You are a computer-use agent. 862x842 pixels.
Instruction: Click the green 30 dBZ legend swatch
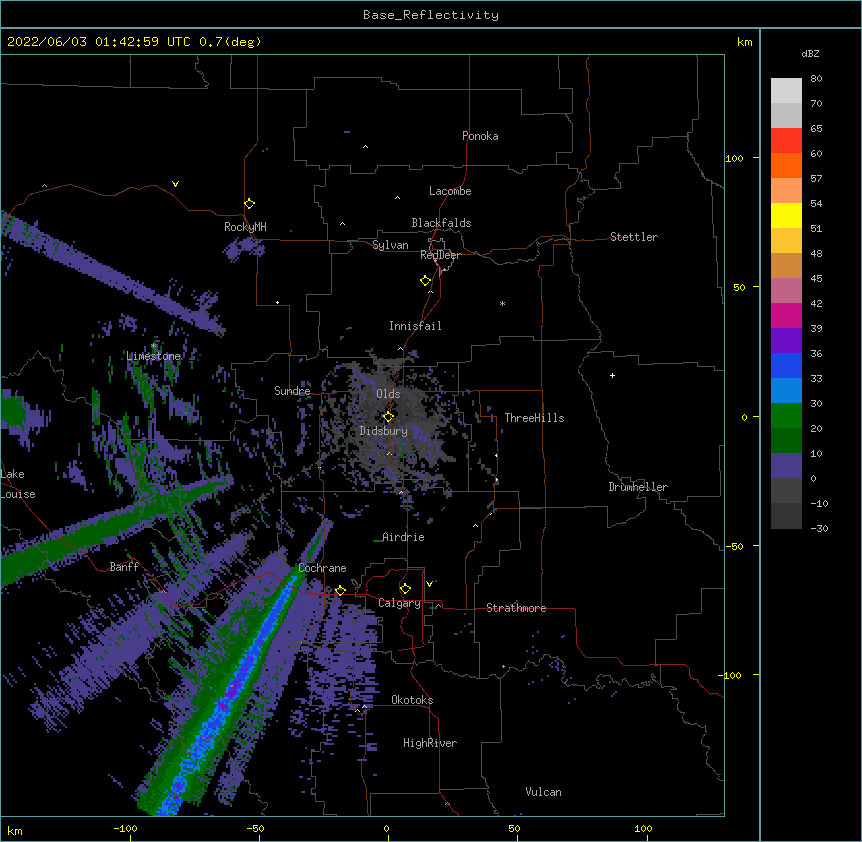pyautogui.click(x=786, y=416)
